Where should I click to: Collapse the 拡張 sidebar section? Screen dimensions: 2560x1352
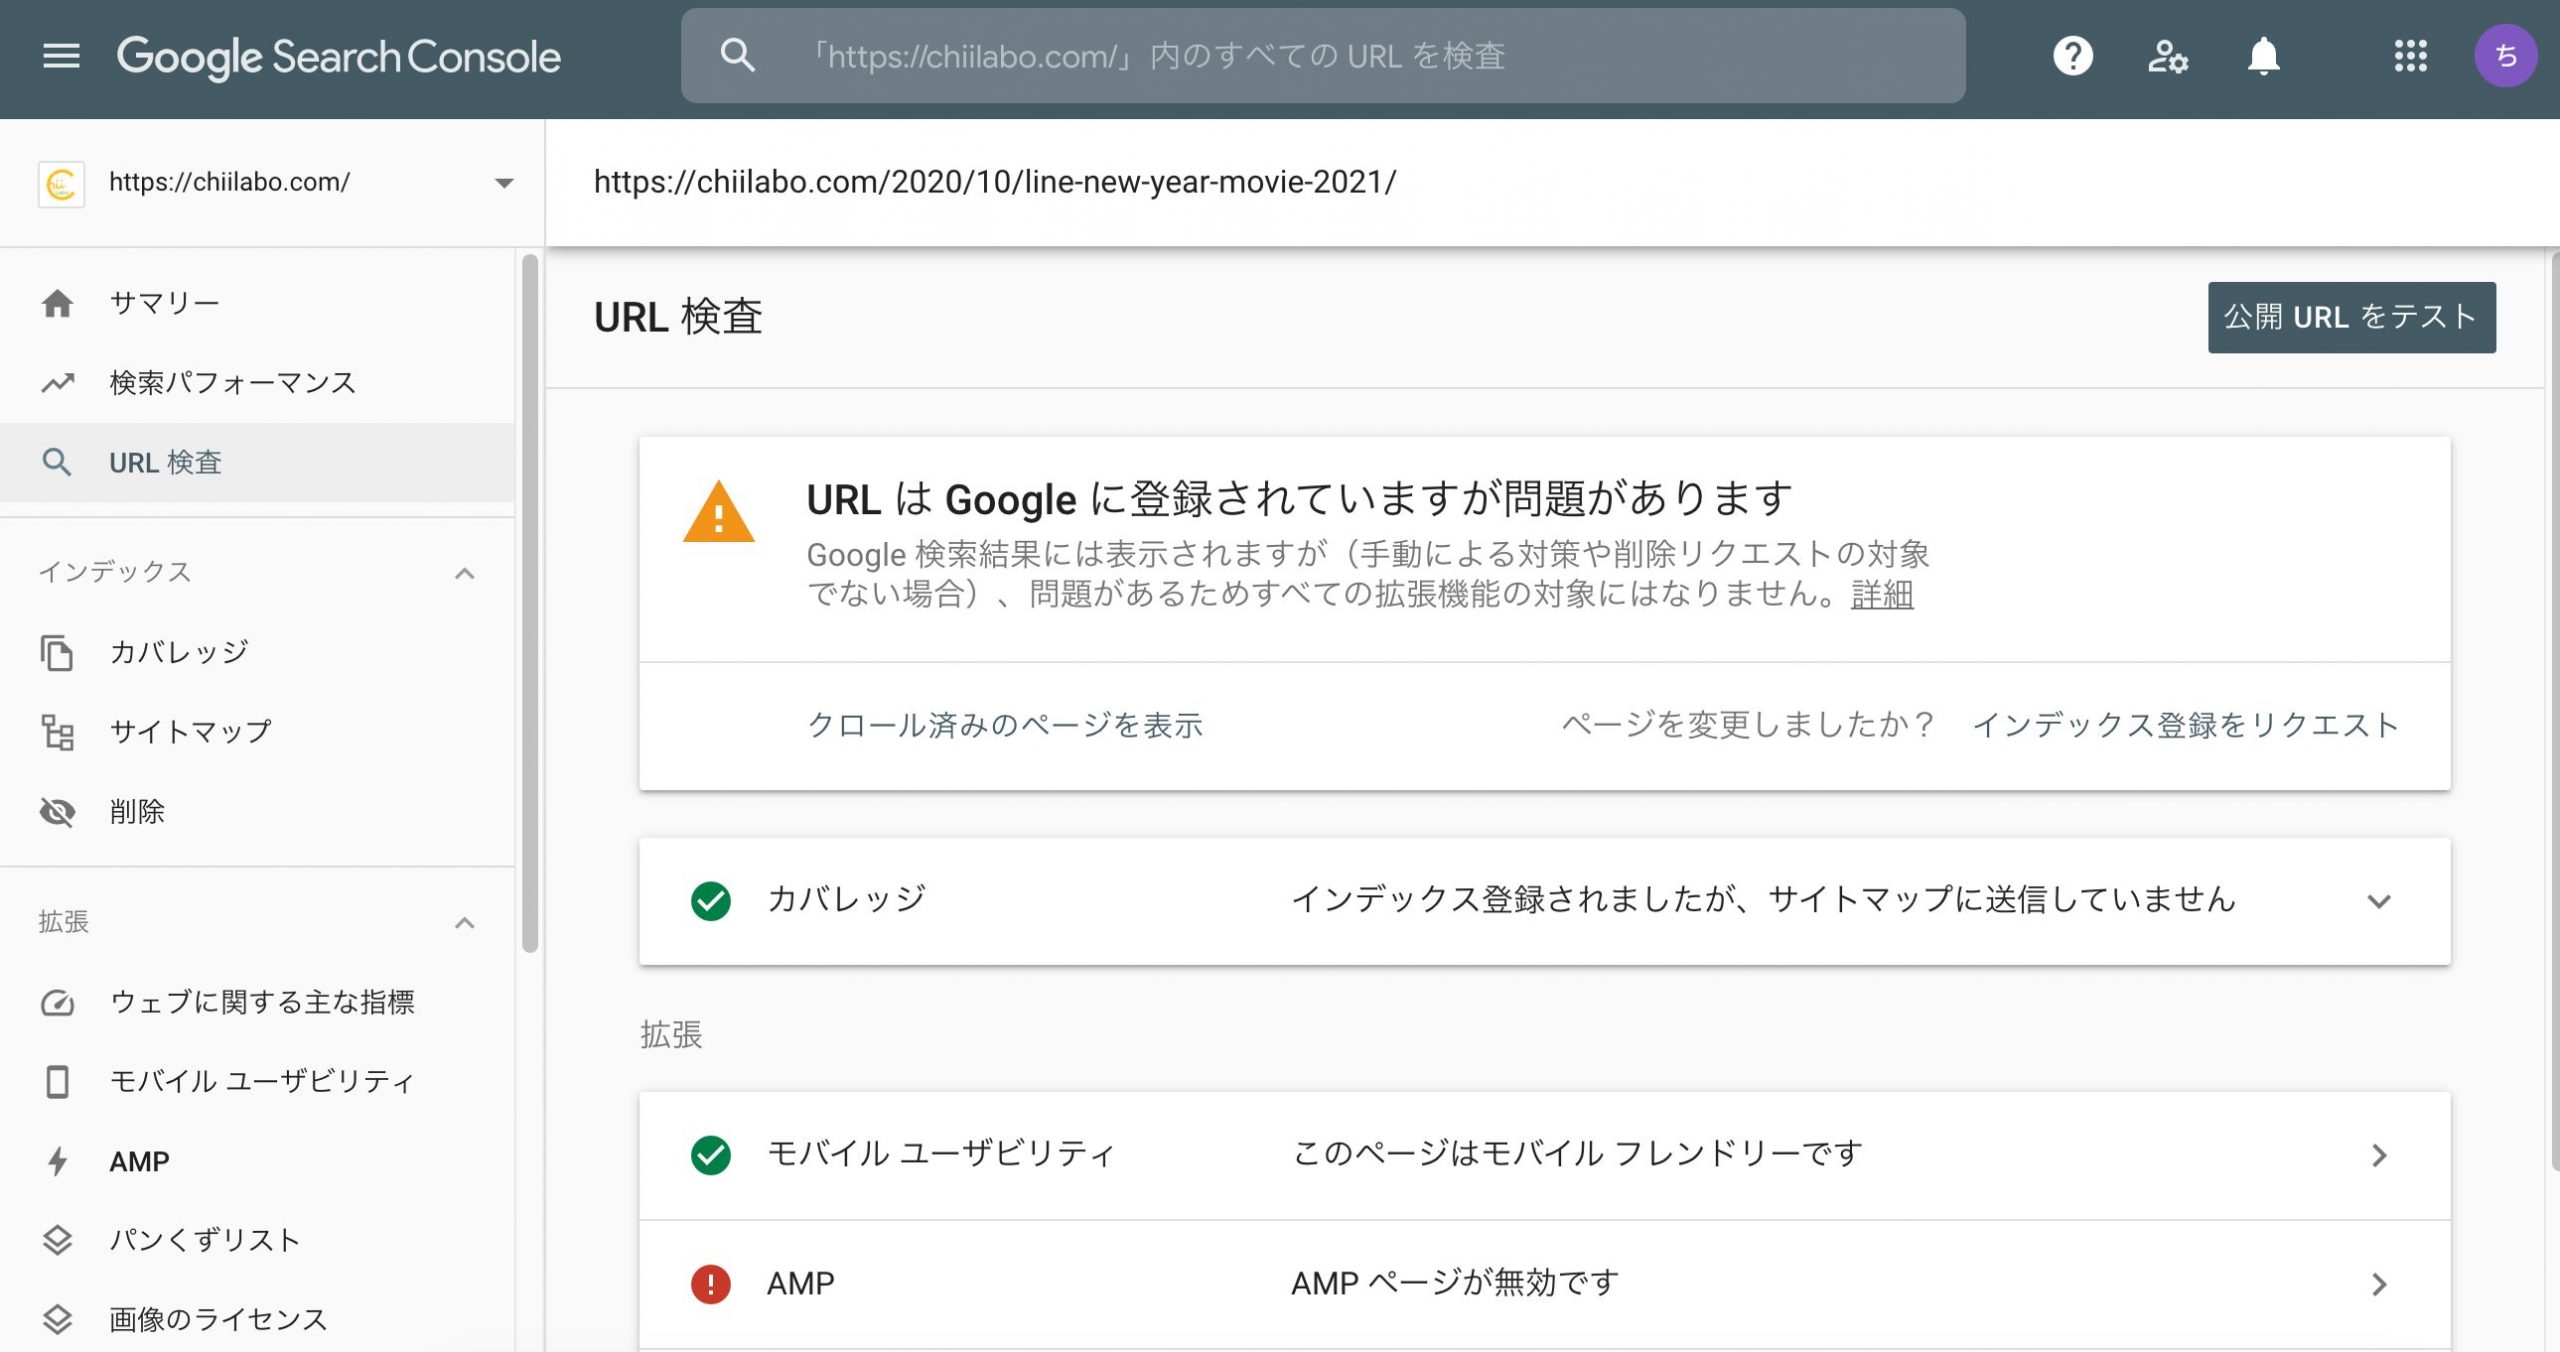pos(464,922)
